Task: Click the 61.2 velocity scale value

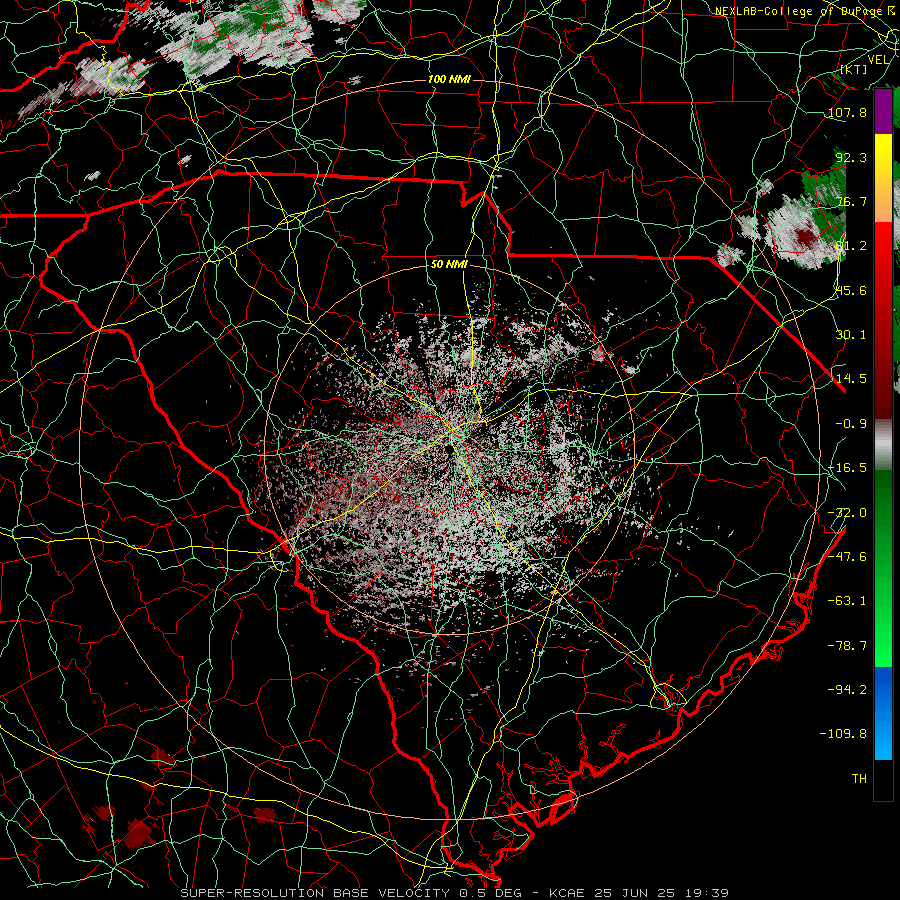Action: (851, 246)
